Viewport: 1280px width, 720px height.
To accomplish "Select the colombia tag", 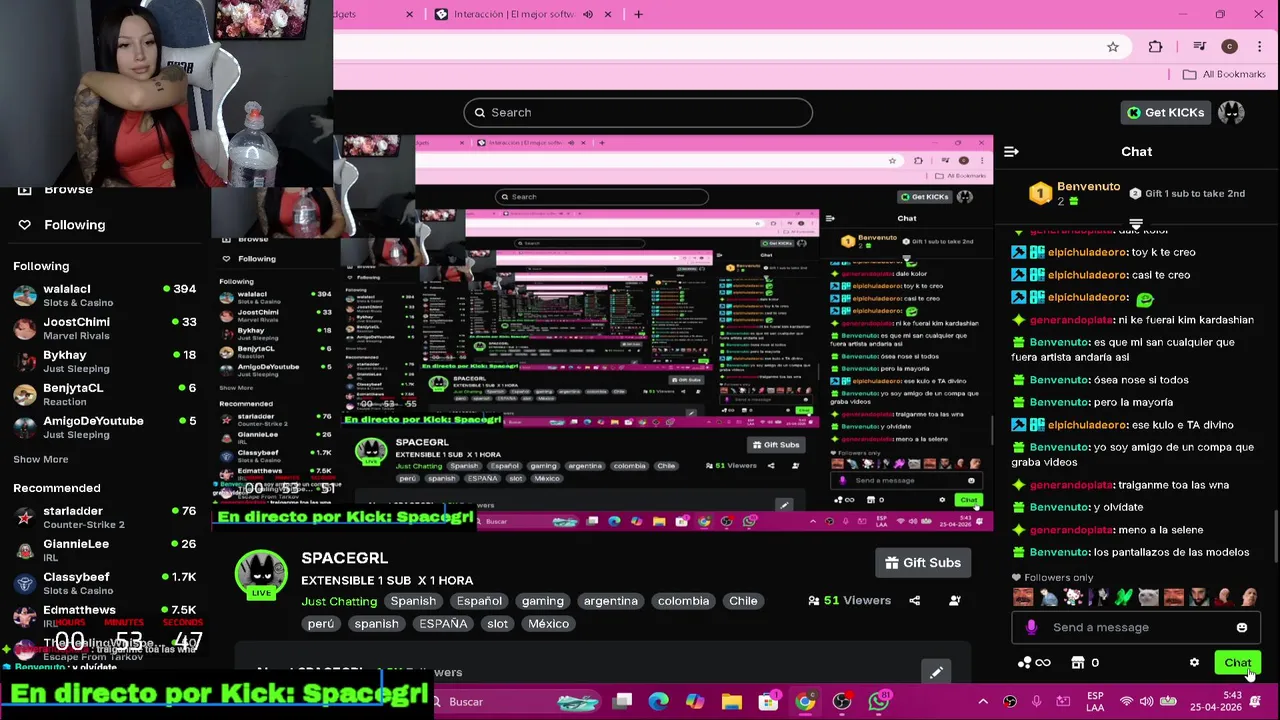I will (x=683, y=601).
